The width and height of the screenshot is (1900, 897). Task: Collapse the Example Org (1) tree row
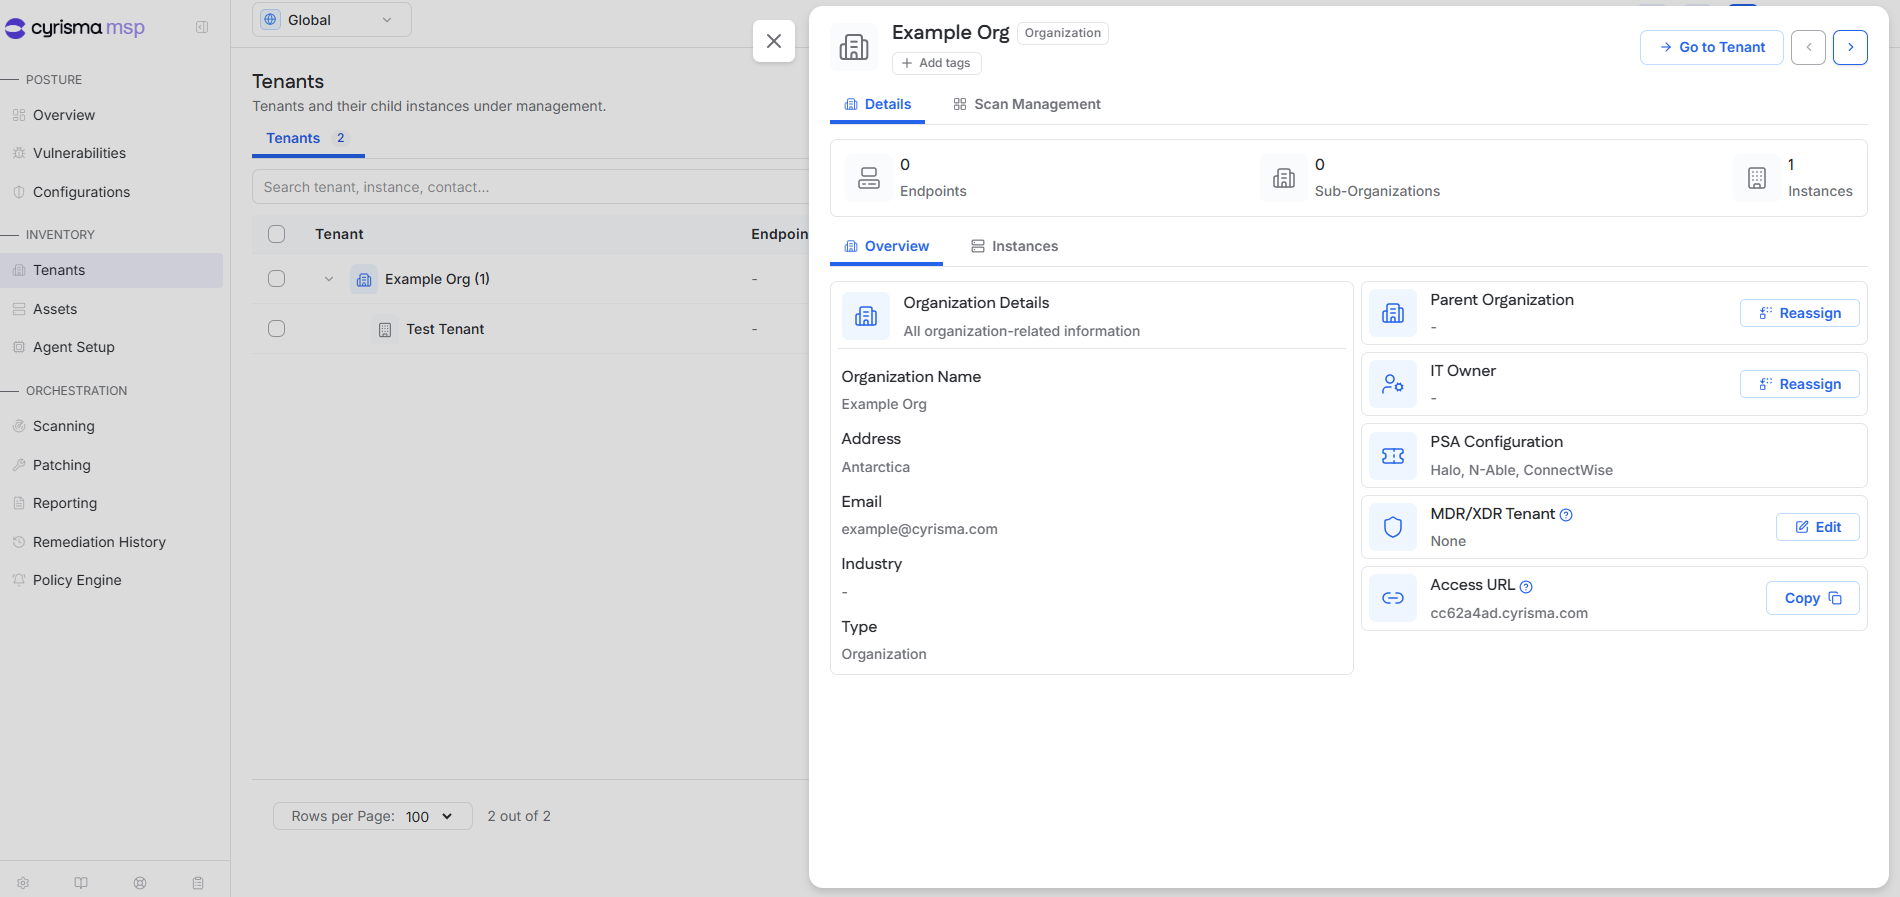(329, 279)
